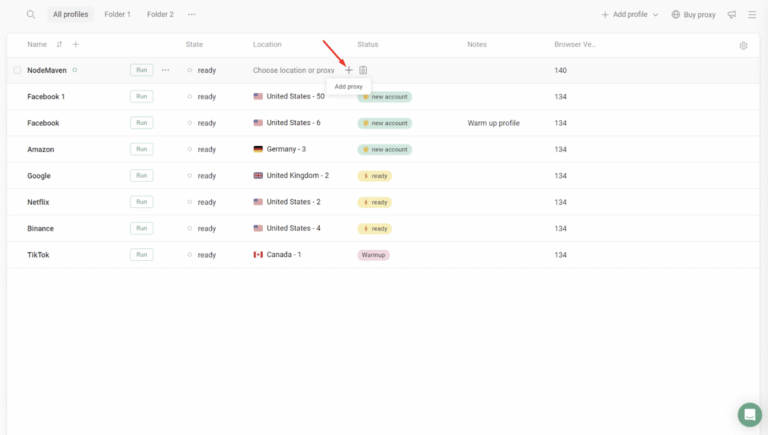Image resolution: width=768 pixels, height=435 pixels.
Task: Click the megaphone announcements icon
Action: pyautogui.click(x=732, y=15)
